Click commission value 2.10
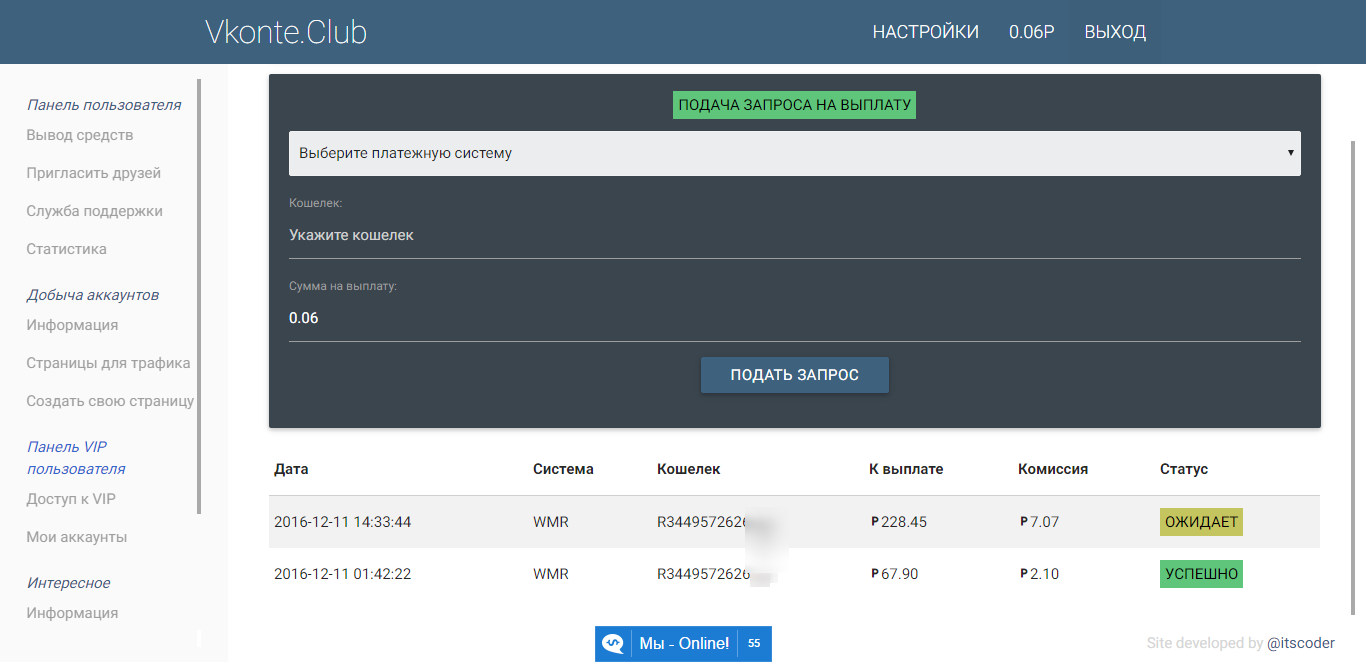 click(x=1039, y=574)
